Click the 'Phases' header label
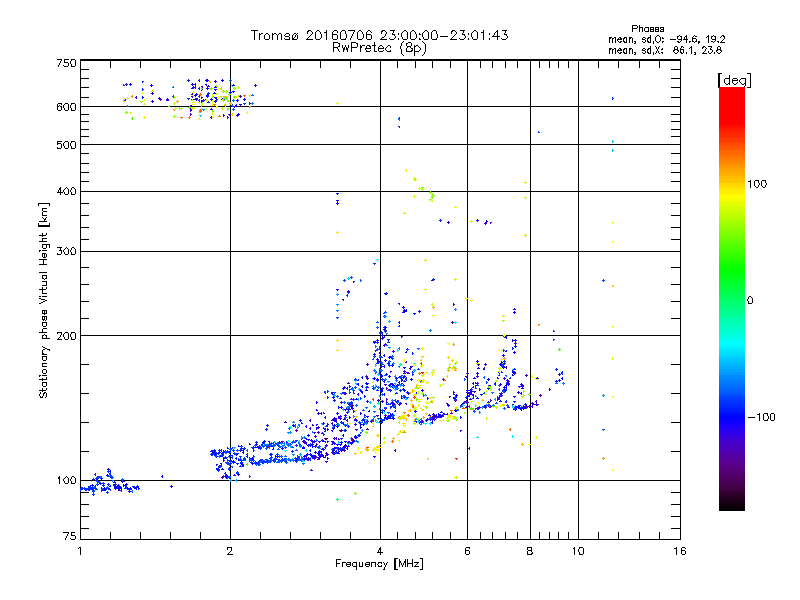 pos(647,29)
